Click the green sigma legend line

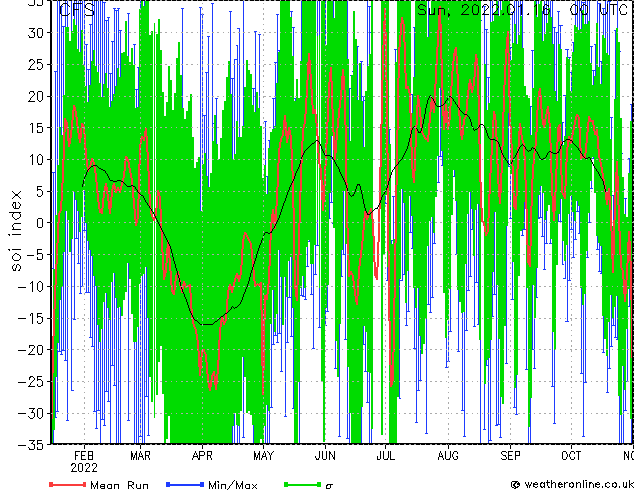tap(302, 484)
